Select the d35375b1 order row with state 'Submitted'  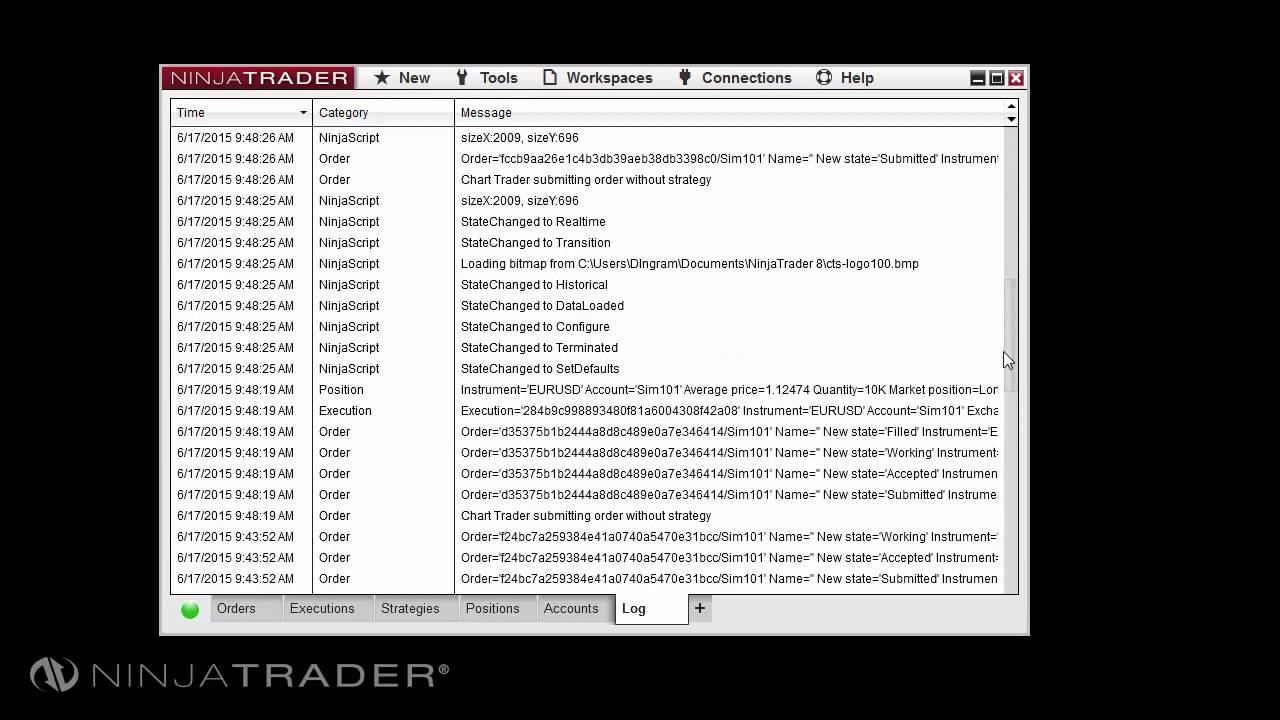(588, 495)
